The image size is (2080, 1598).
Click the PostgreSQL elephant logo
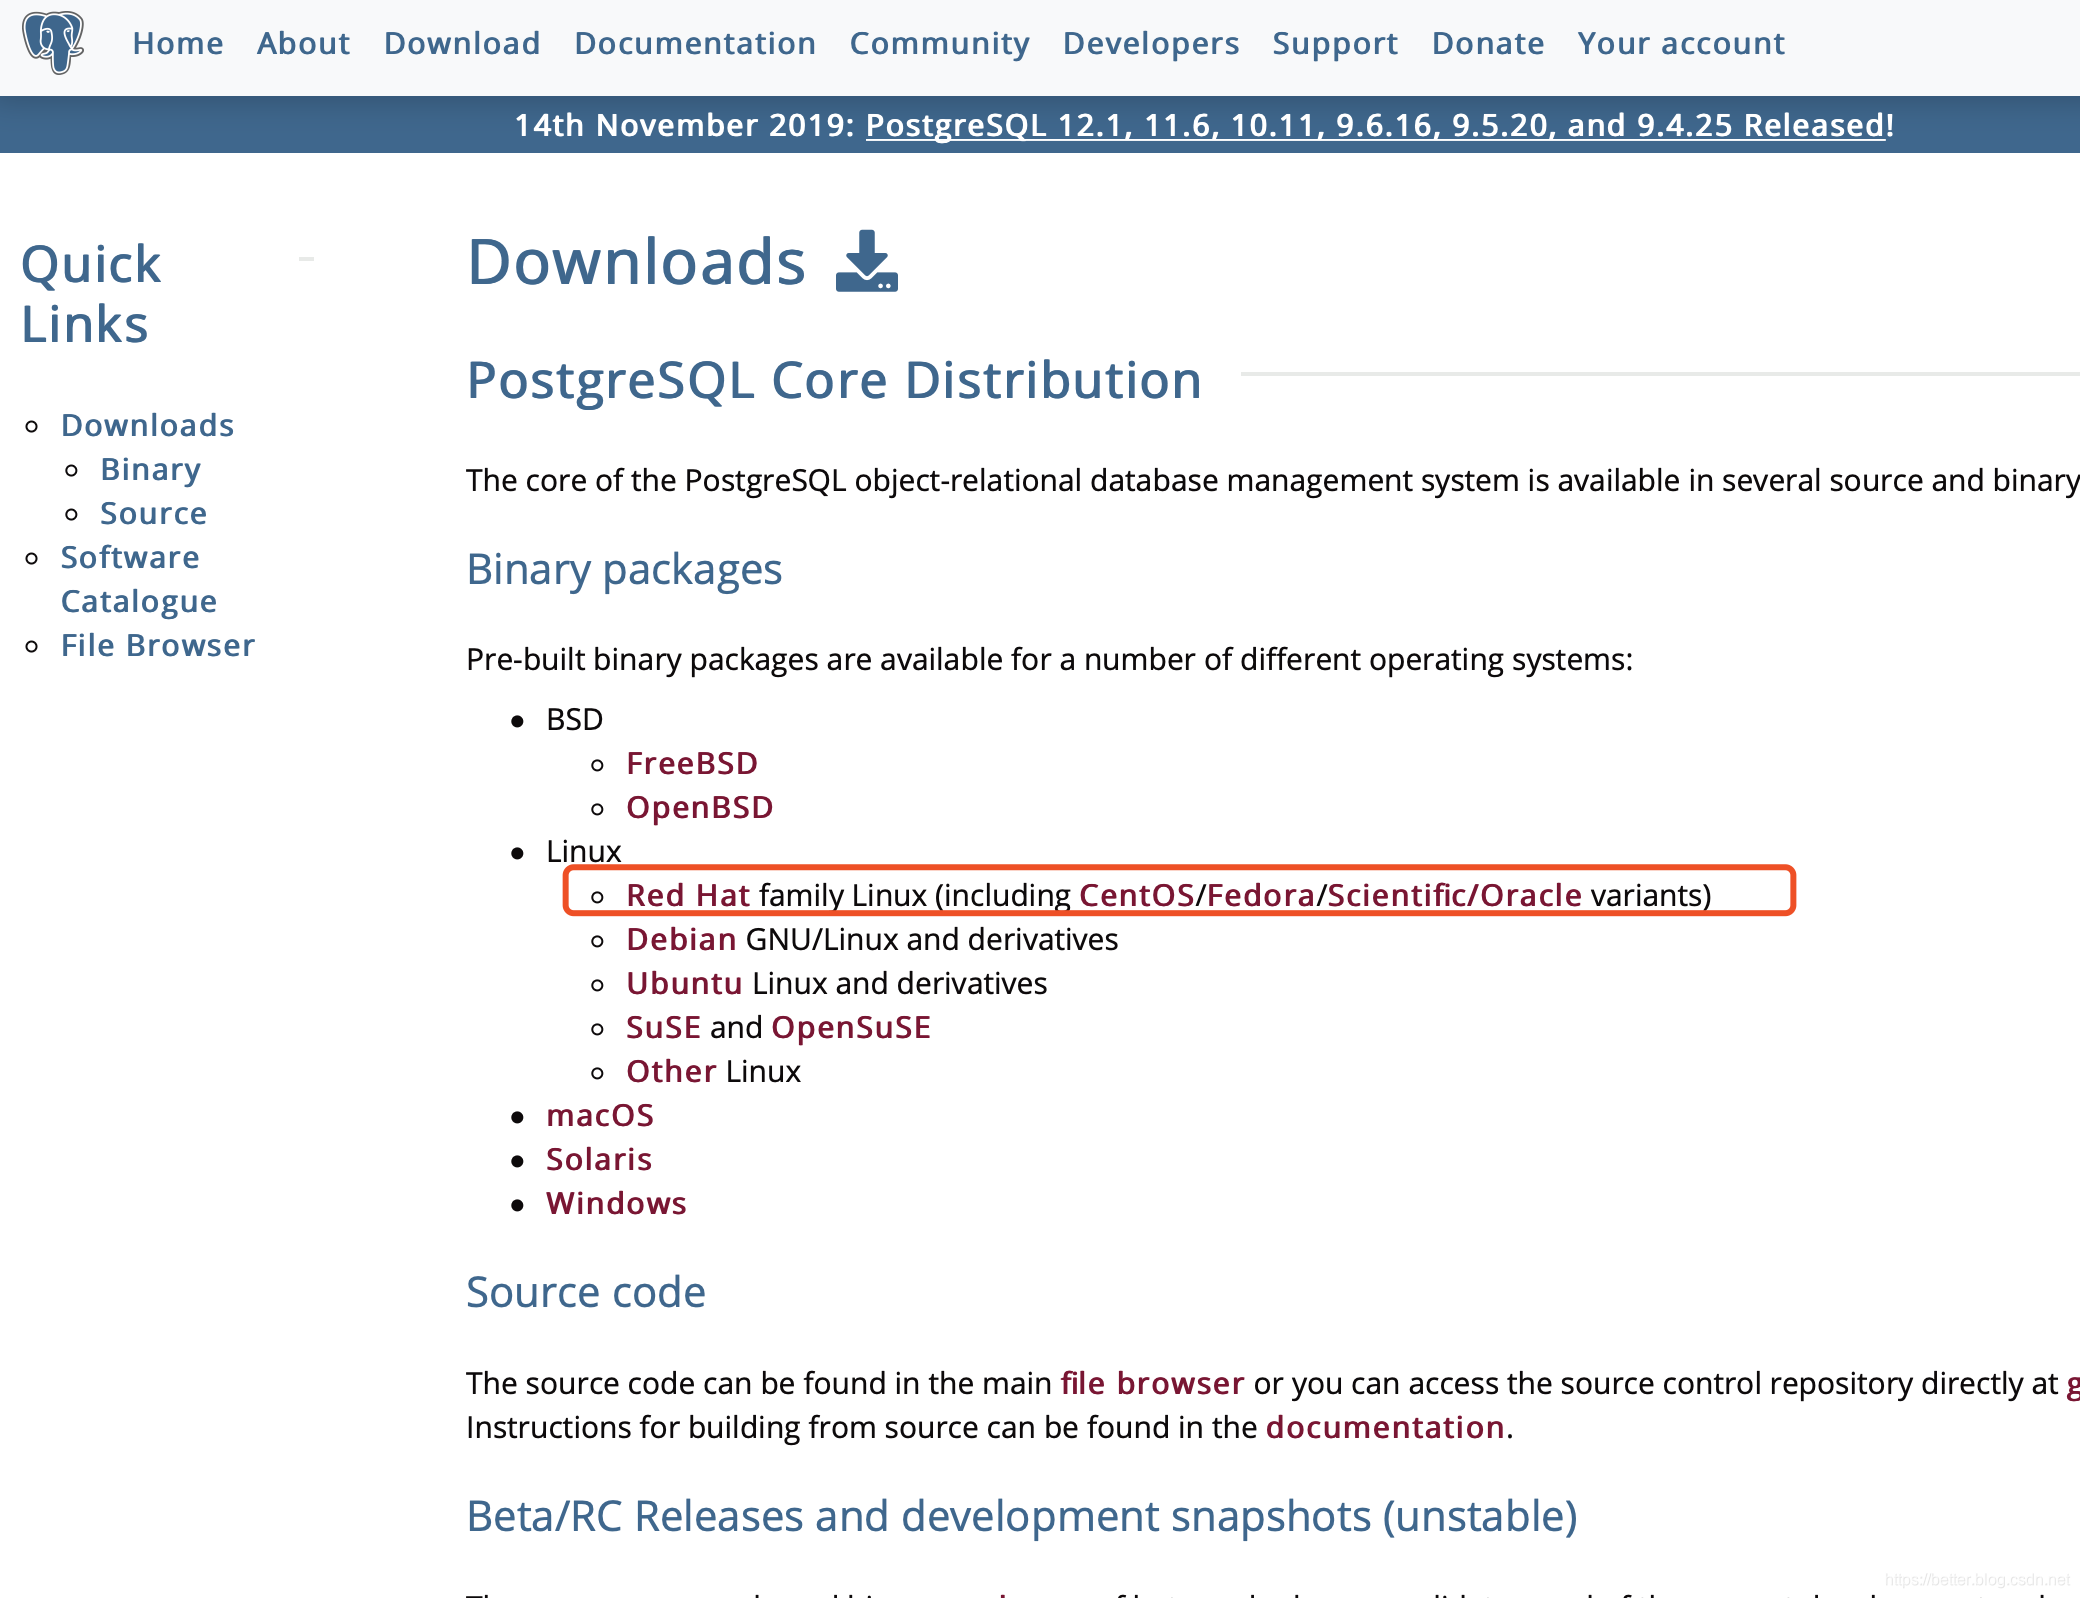coord(55,42)
